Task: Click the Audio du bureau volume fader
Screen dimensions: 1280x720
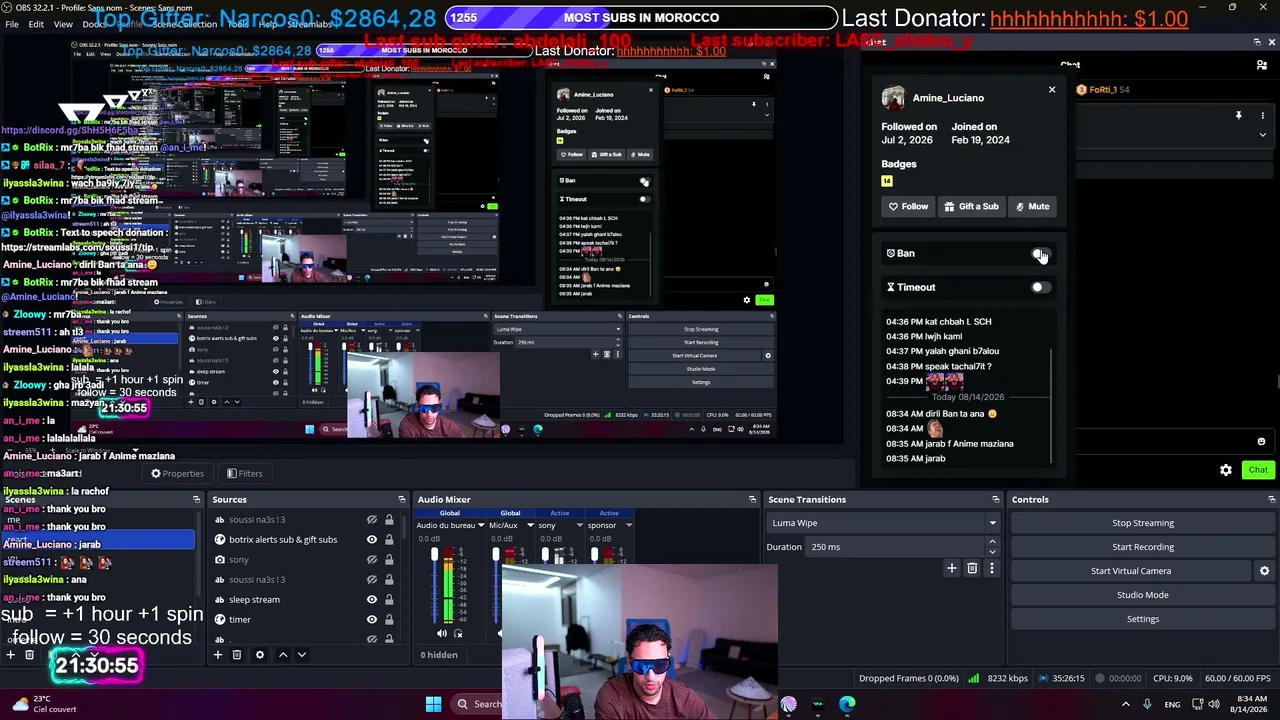Action: [434, 555]
